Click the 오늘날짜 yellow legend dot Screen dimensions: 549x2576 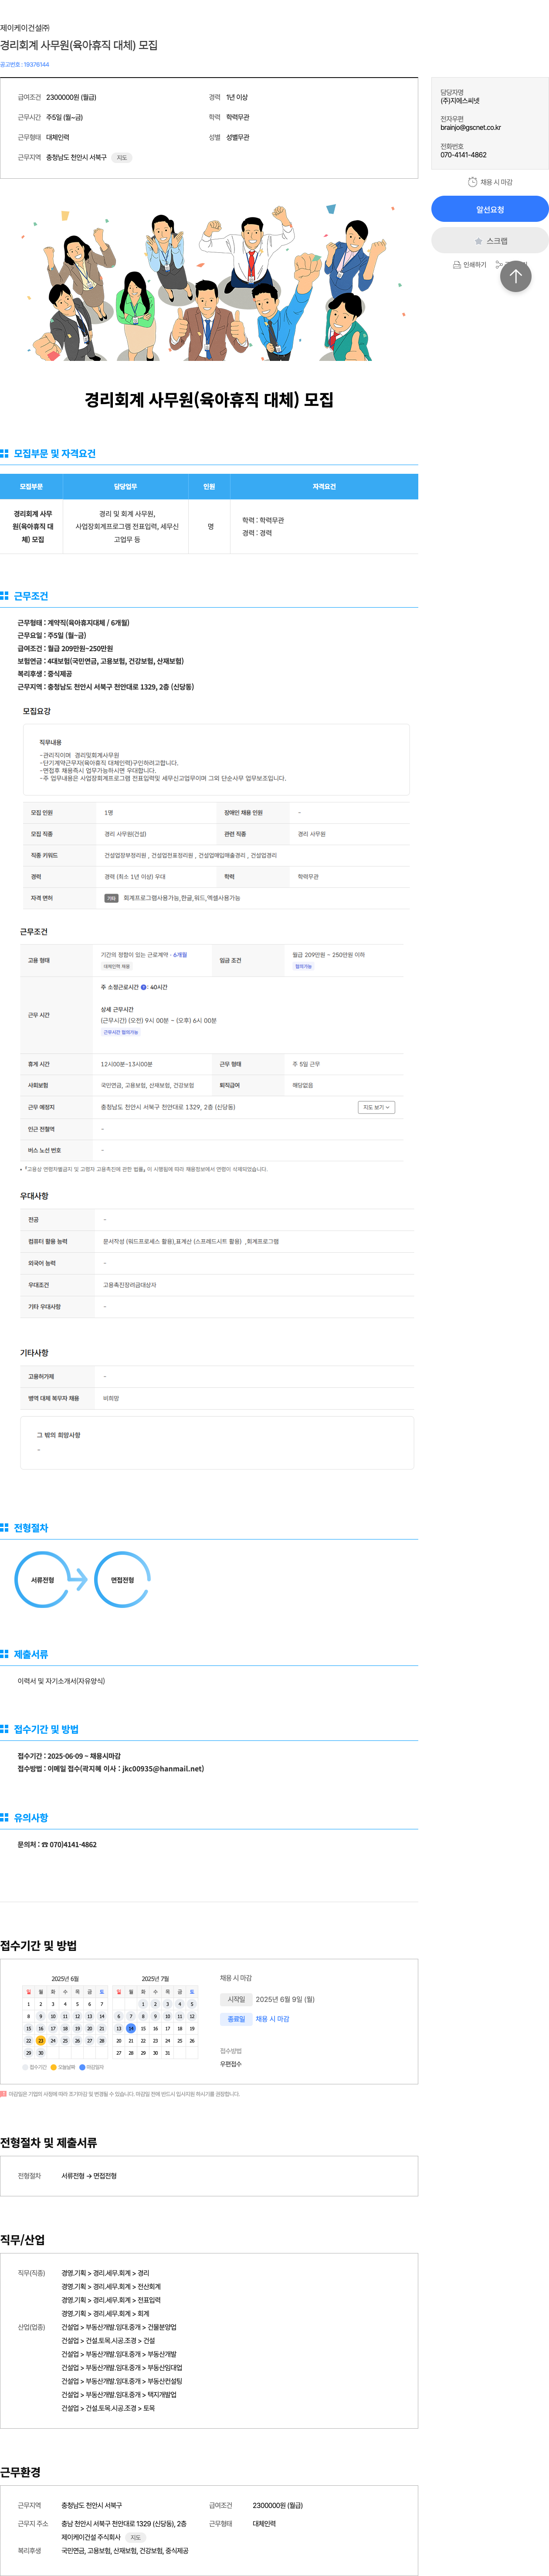[x=53, y=2067]
